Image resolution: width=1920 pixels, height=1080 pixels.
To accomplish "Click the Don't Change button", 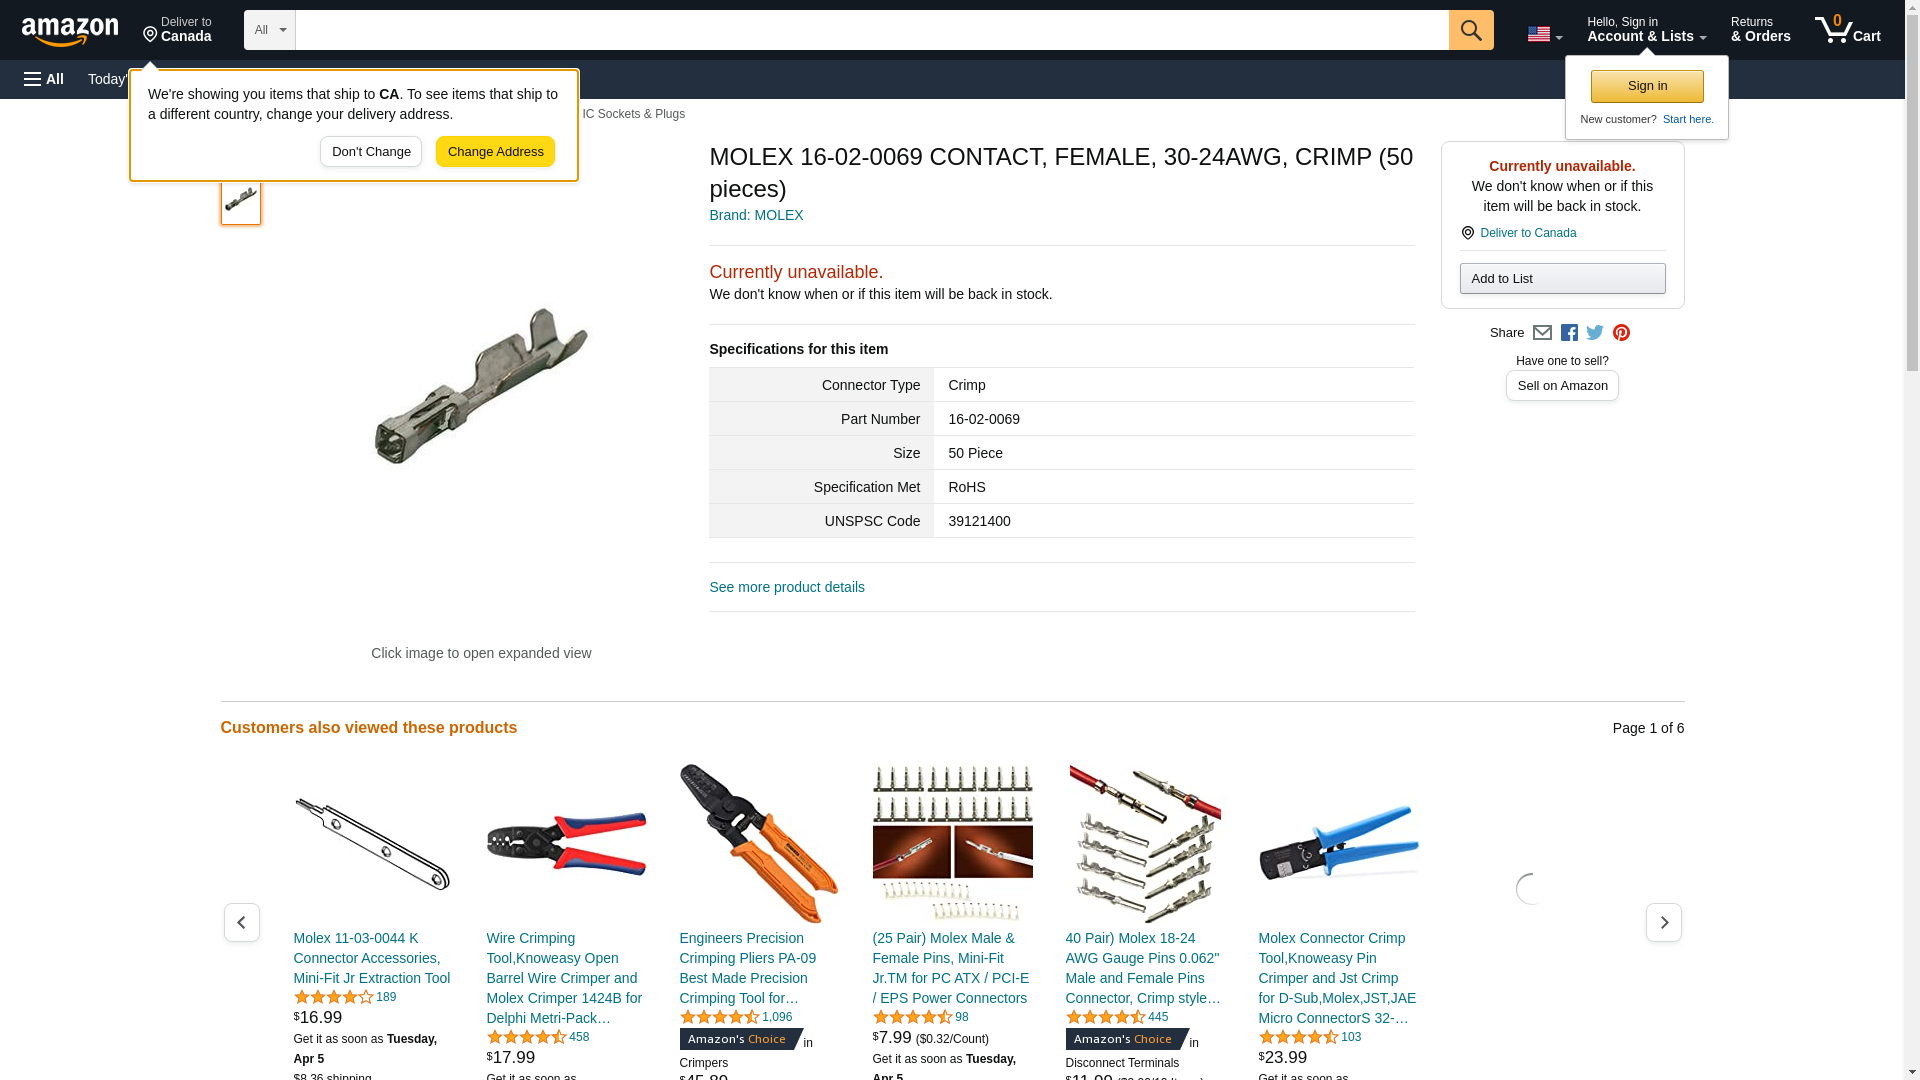I will 371,152.
